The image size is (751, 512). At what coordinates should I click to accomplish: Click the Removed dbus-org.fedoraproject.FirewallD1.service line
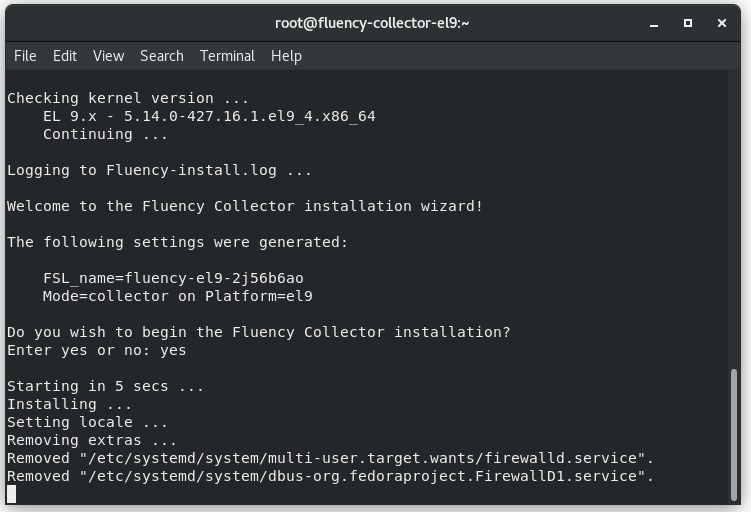330,477
